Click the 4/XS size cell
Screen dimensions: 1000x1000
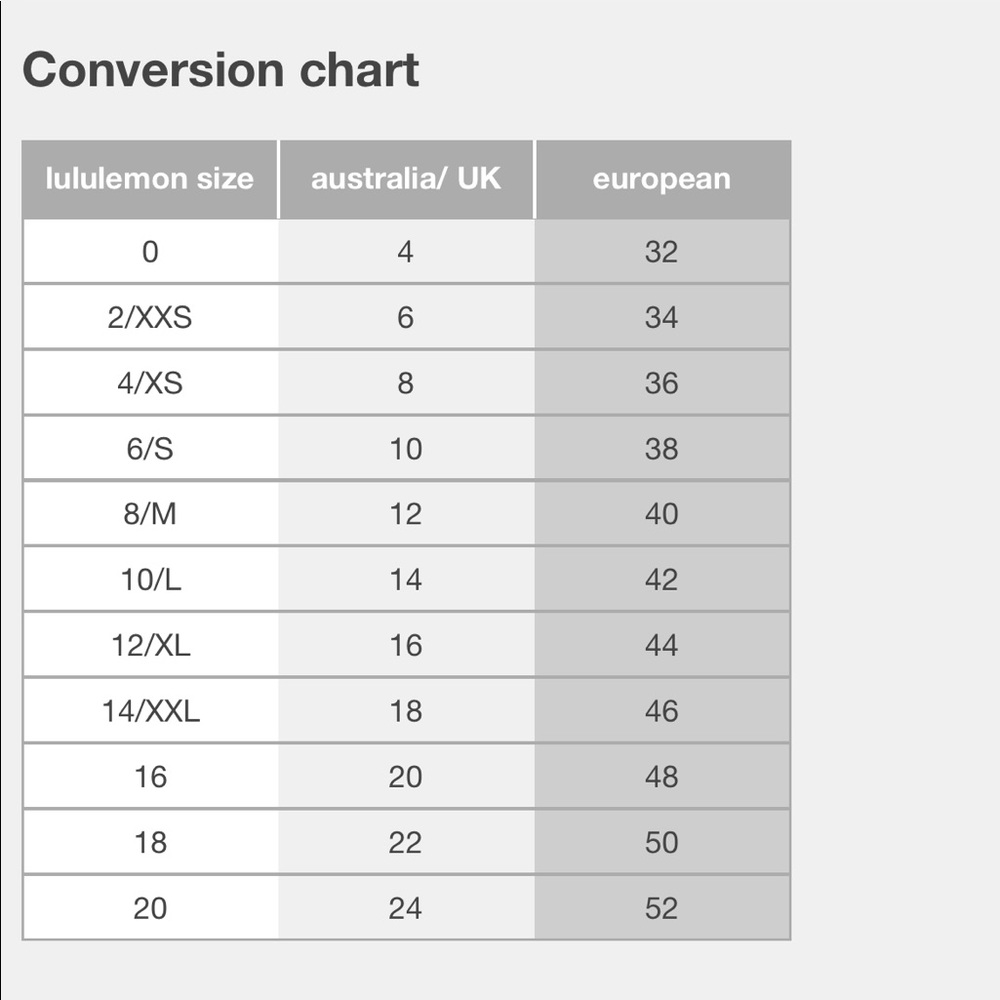150,383
